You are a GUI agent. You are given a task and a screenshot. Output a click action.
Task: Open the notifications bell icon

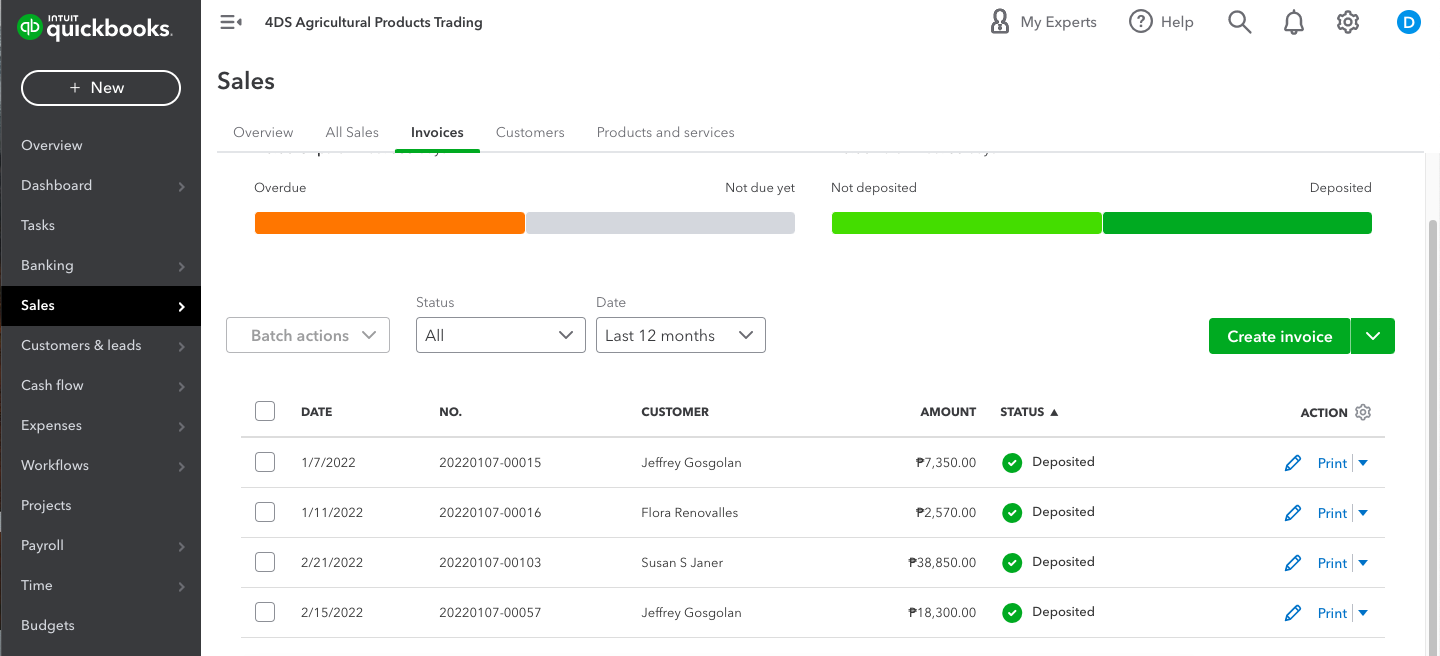click(1294, 22)
